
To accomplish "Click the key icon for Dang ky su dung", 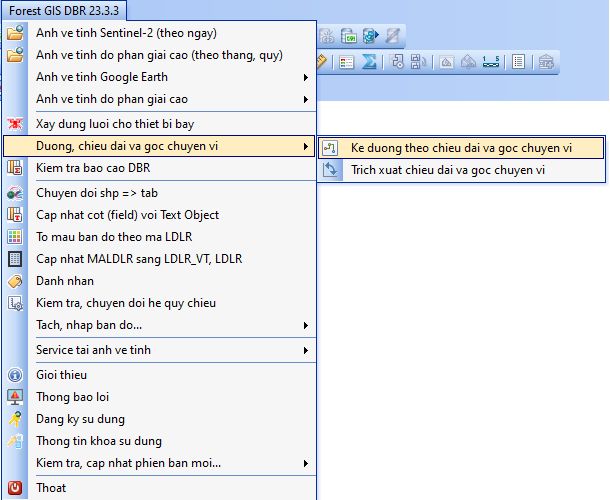I will [x=15, y=419].
